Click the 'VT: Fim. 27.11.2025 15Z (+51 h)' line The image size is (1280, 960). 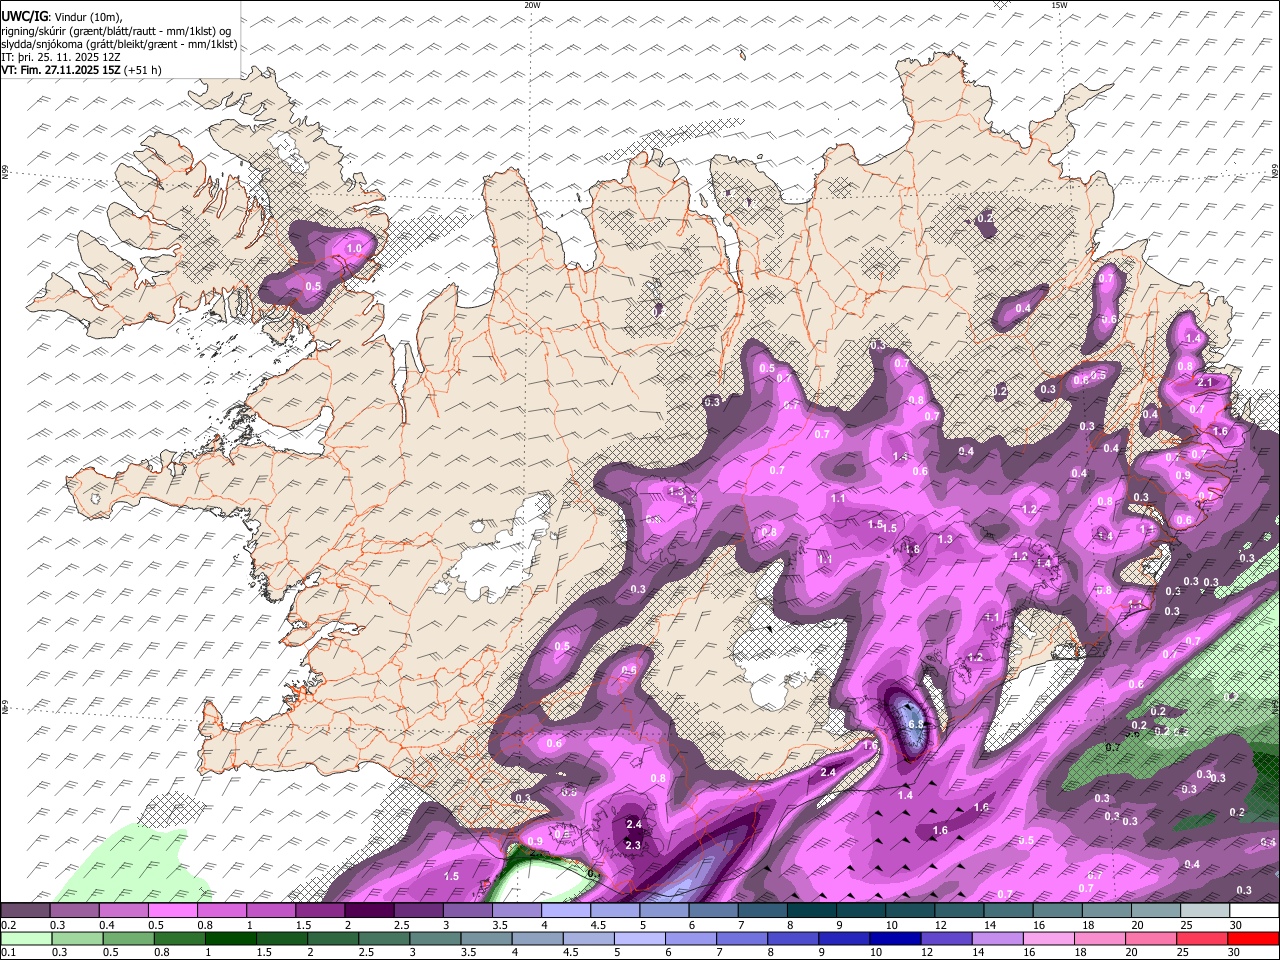(82, 70)
